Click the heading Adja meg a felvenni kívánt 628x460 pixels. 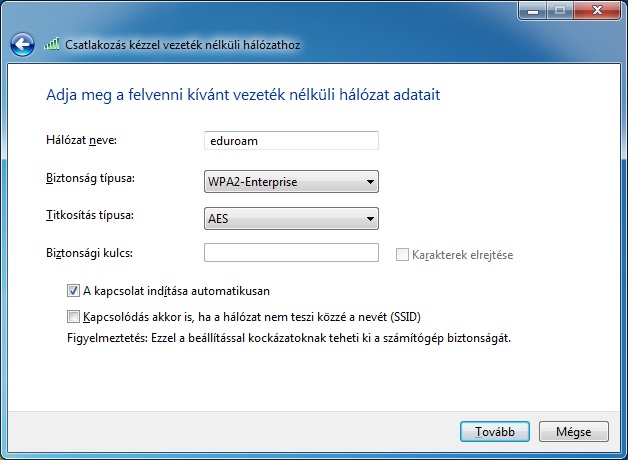click(x=243, y=95)
